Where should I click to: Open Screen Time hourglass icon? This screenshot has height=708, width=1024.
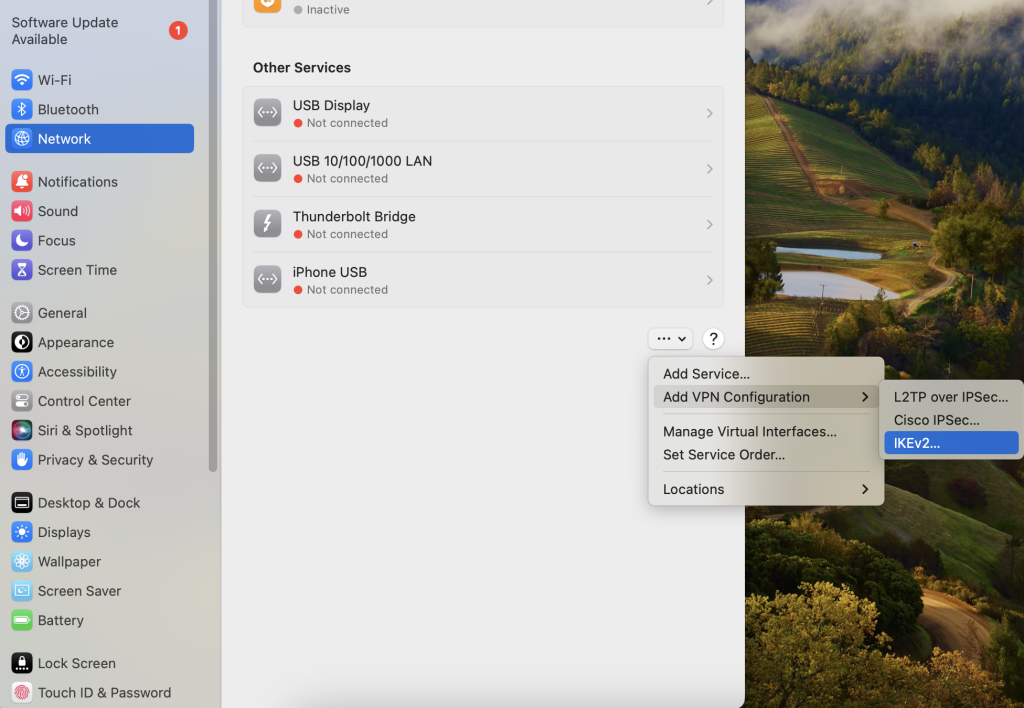(22, 270)
